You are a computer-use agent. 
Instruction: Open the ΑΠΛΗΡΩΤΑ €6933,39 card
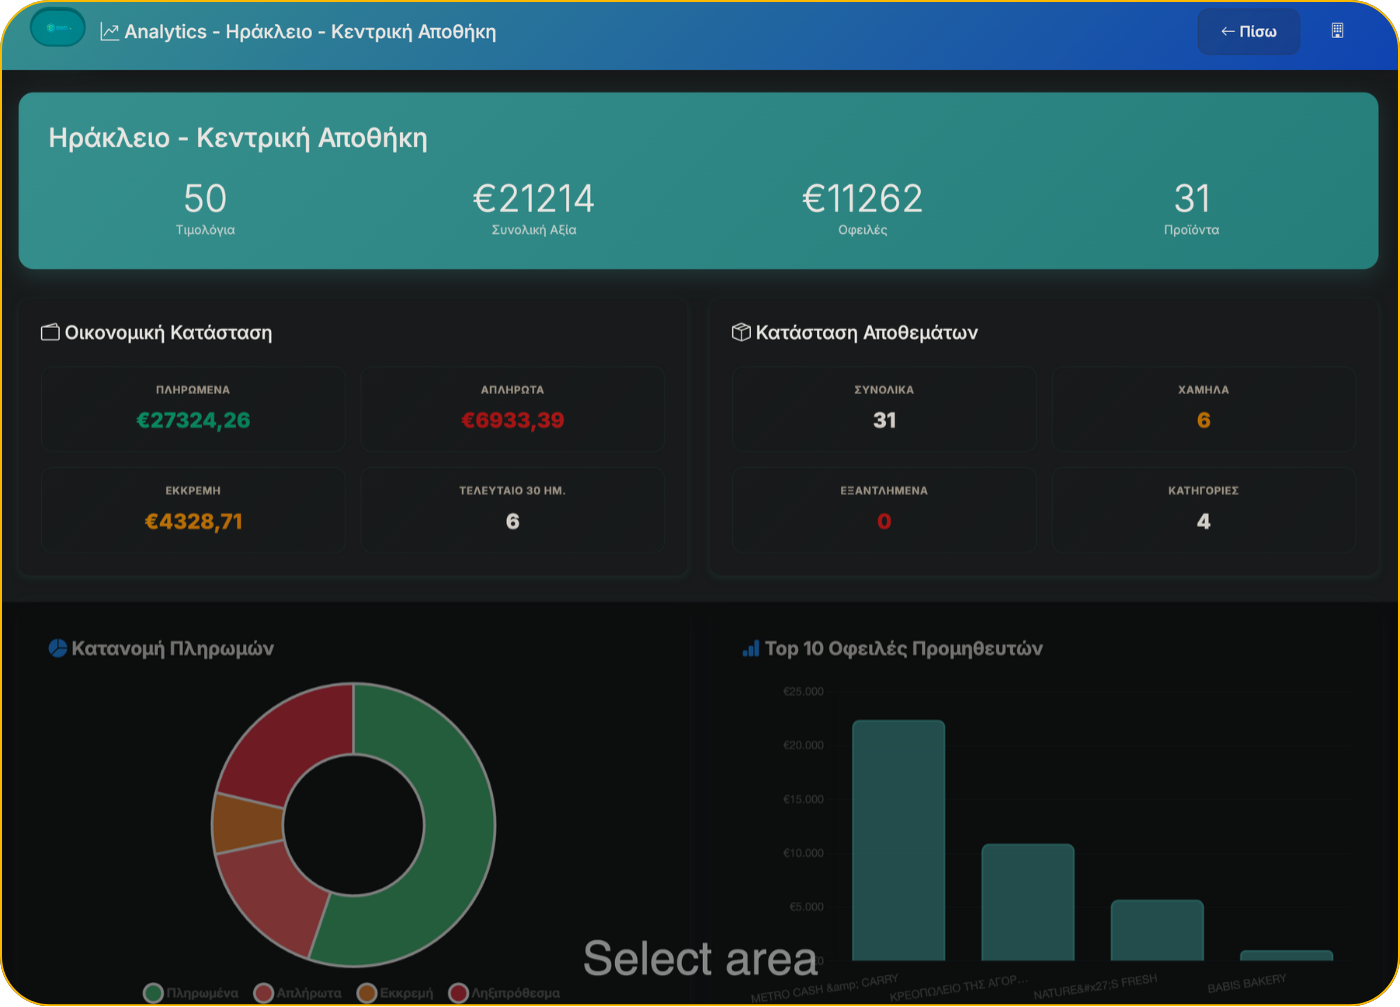[x=512, y=408]
